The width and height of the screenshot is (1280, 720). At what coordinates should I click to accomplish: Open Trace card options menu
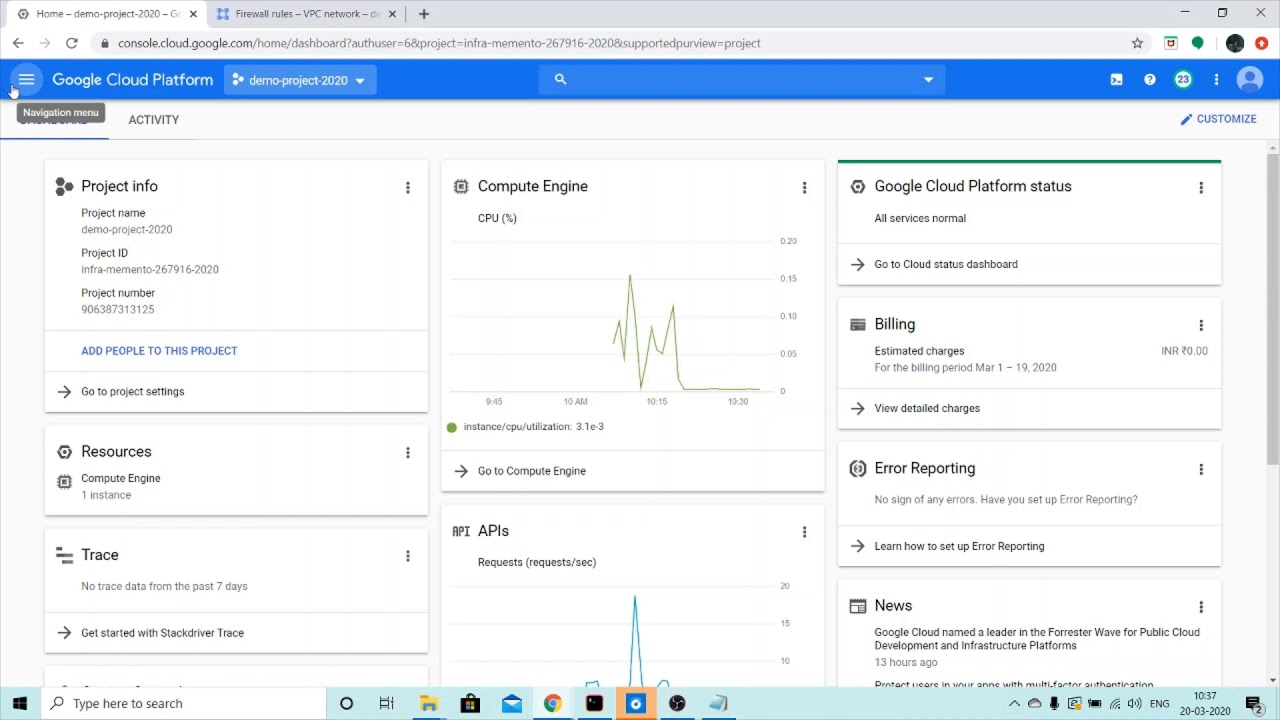407,556
